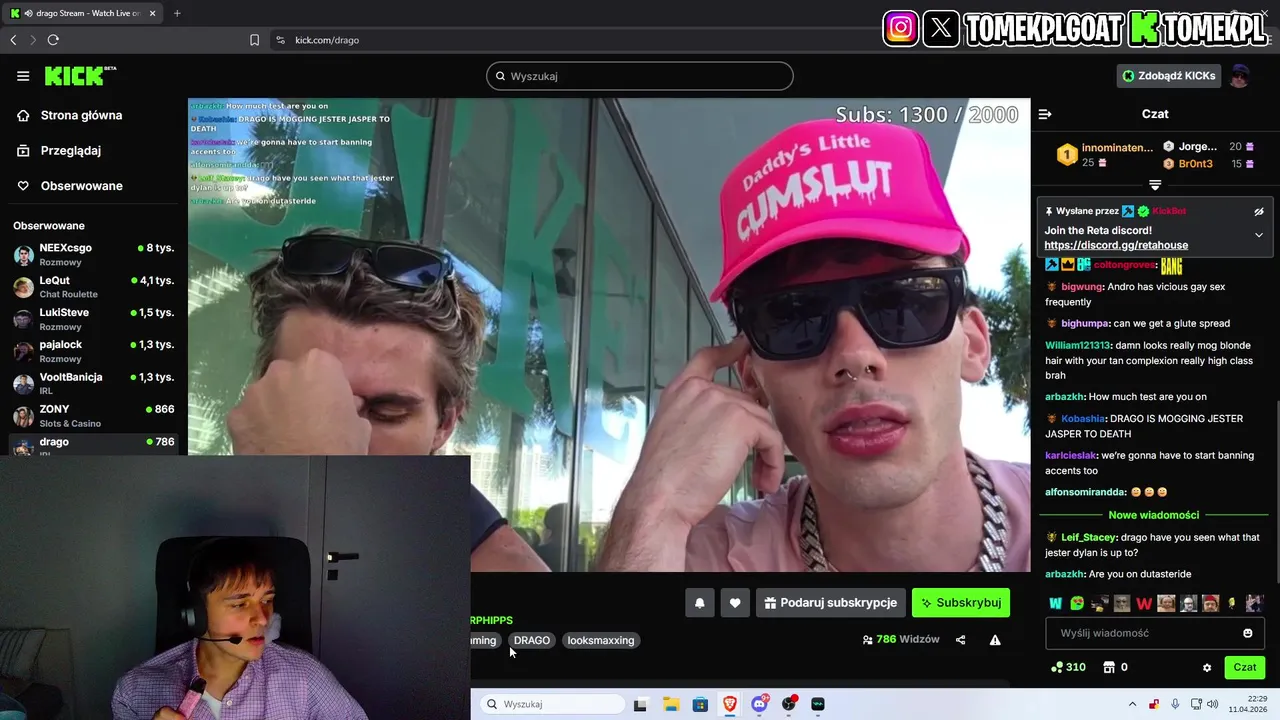Open the emoji picker in message box

1247,633
